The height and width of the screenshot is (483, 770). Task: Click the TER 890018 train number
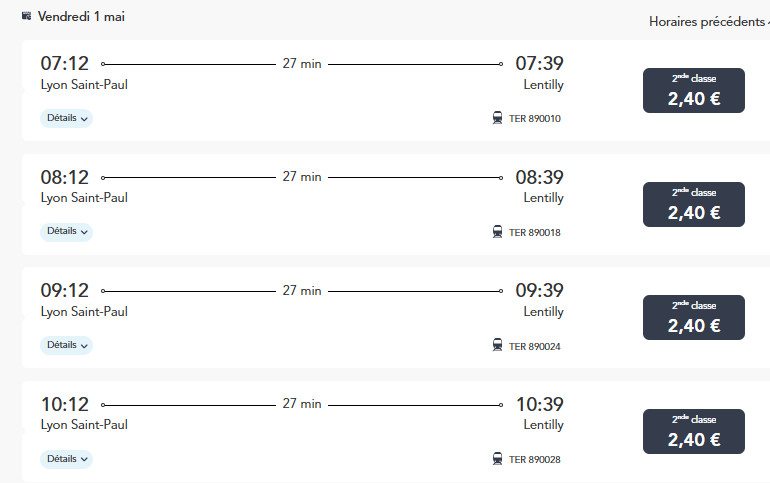tap(535, 233)
